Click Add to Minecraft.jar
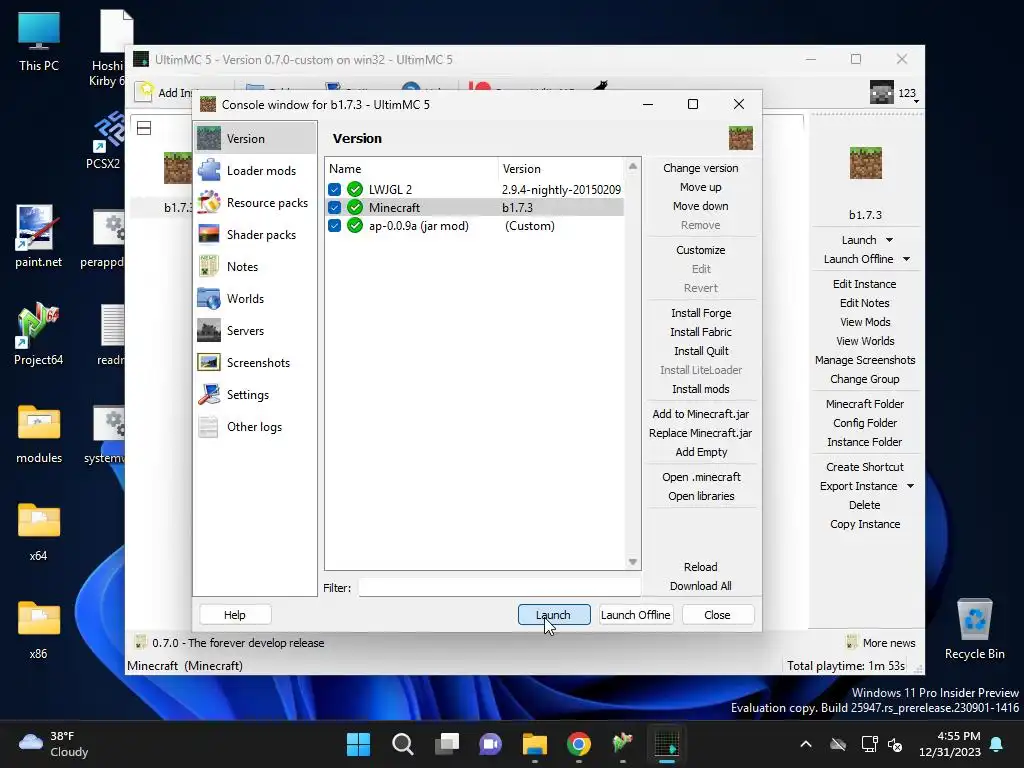Screen dimensions: 1024x768 click(701, 414)
